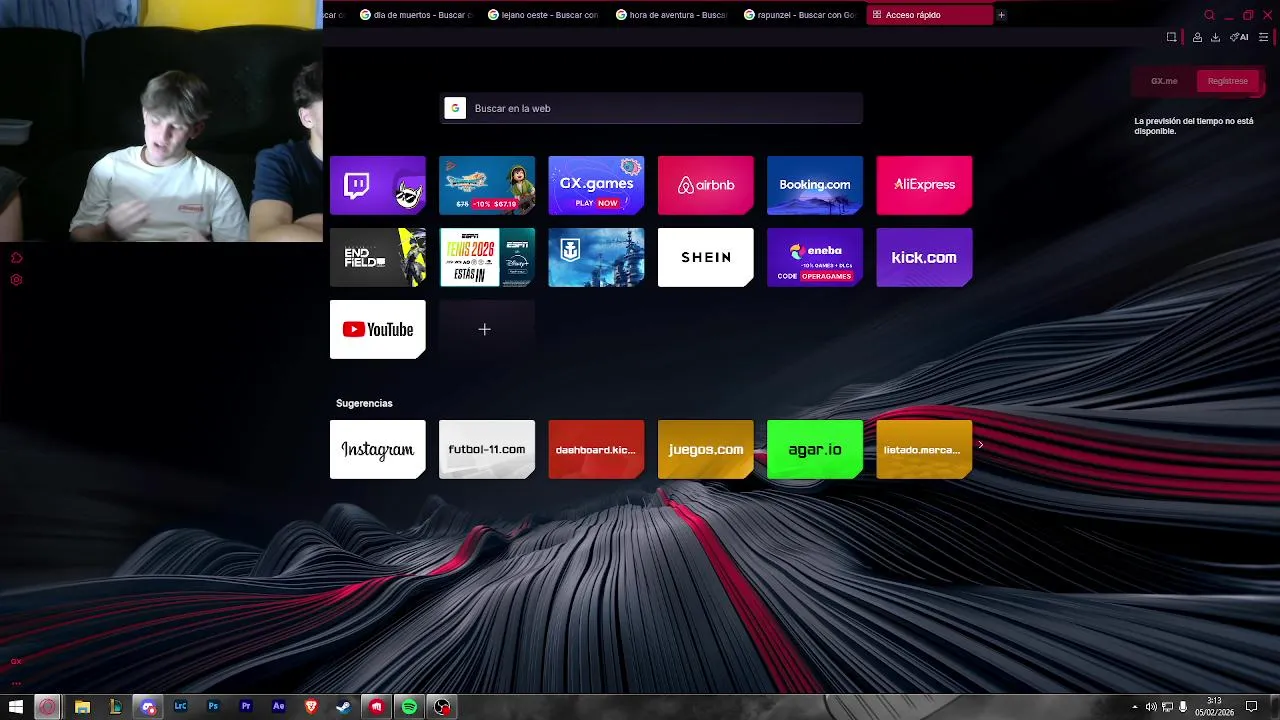1280x720 pixels.
Task: Open the Endfield game tile
Action: [x=378, y=257]
